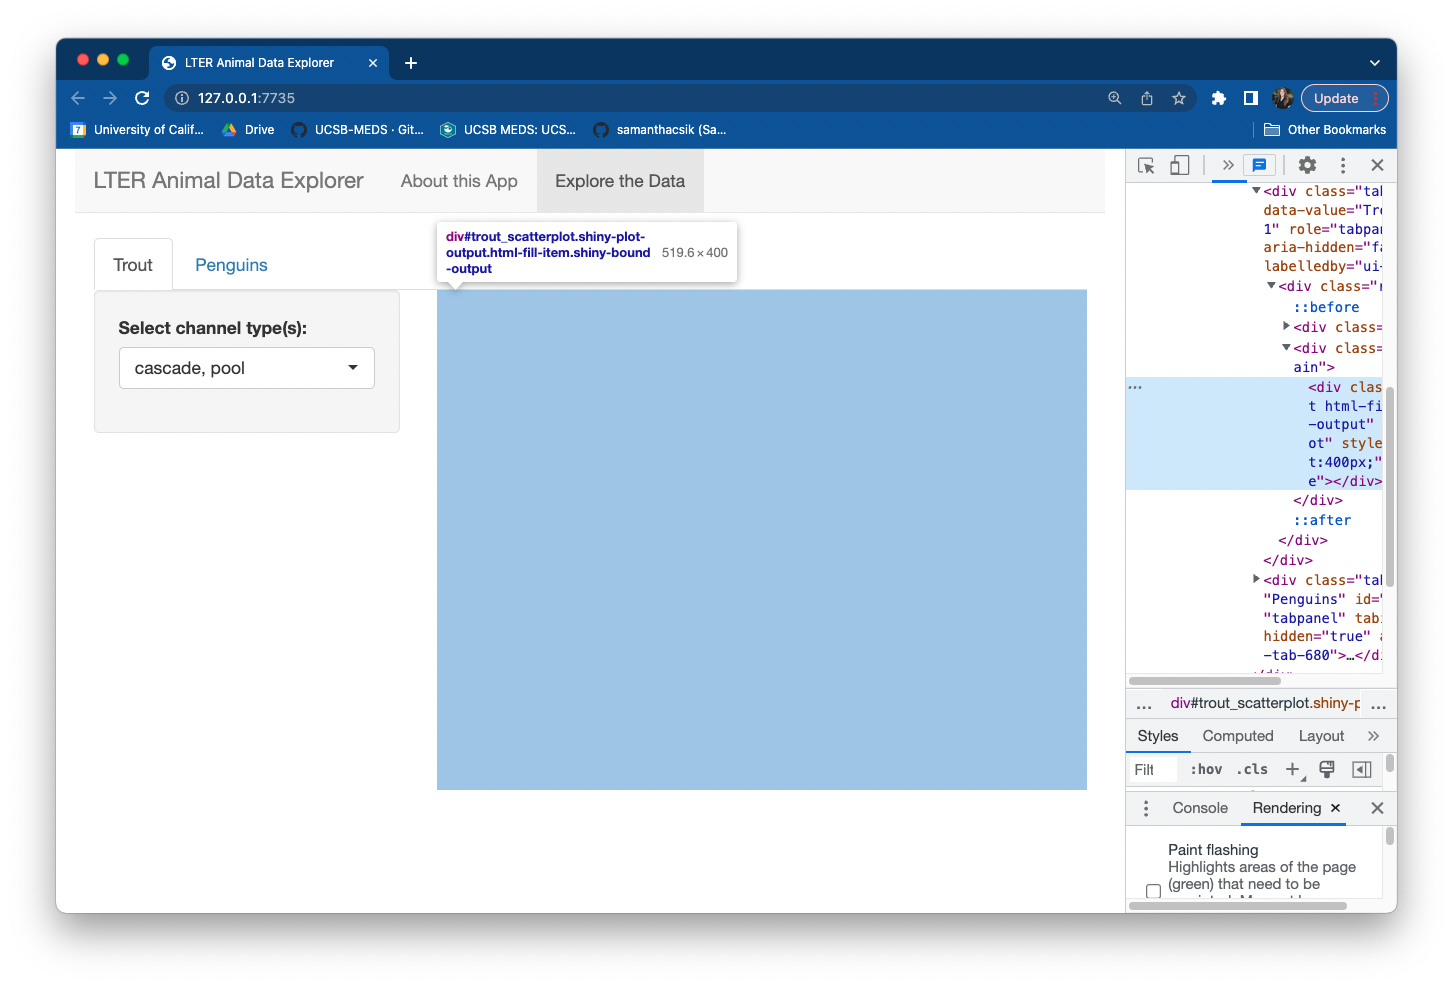
Task: Toggle the device emulation toolbar
Action: coord(1180,165)
